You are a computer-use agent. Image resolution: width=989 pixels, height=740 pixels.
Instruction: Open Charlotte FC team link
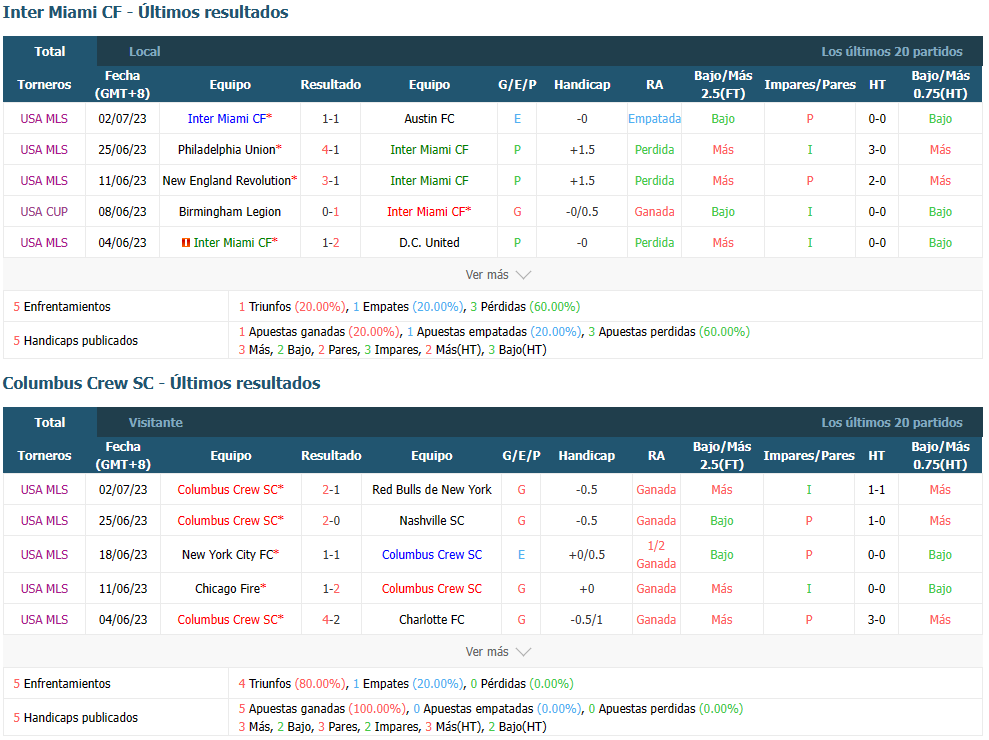[432, 620]
